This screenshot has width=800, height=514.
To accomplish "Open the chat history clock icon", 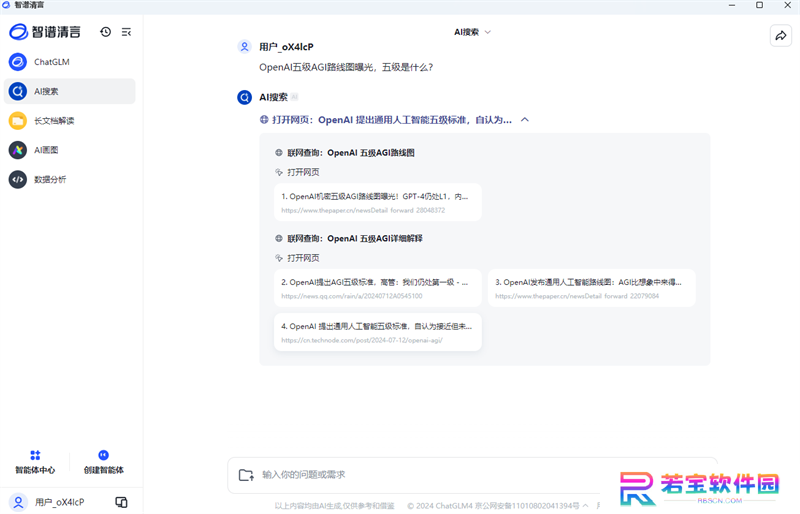I will tap(106, 32).
